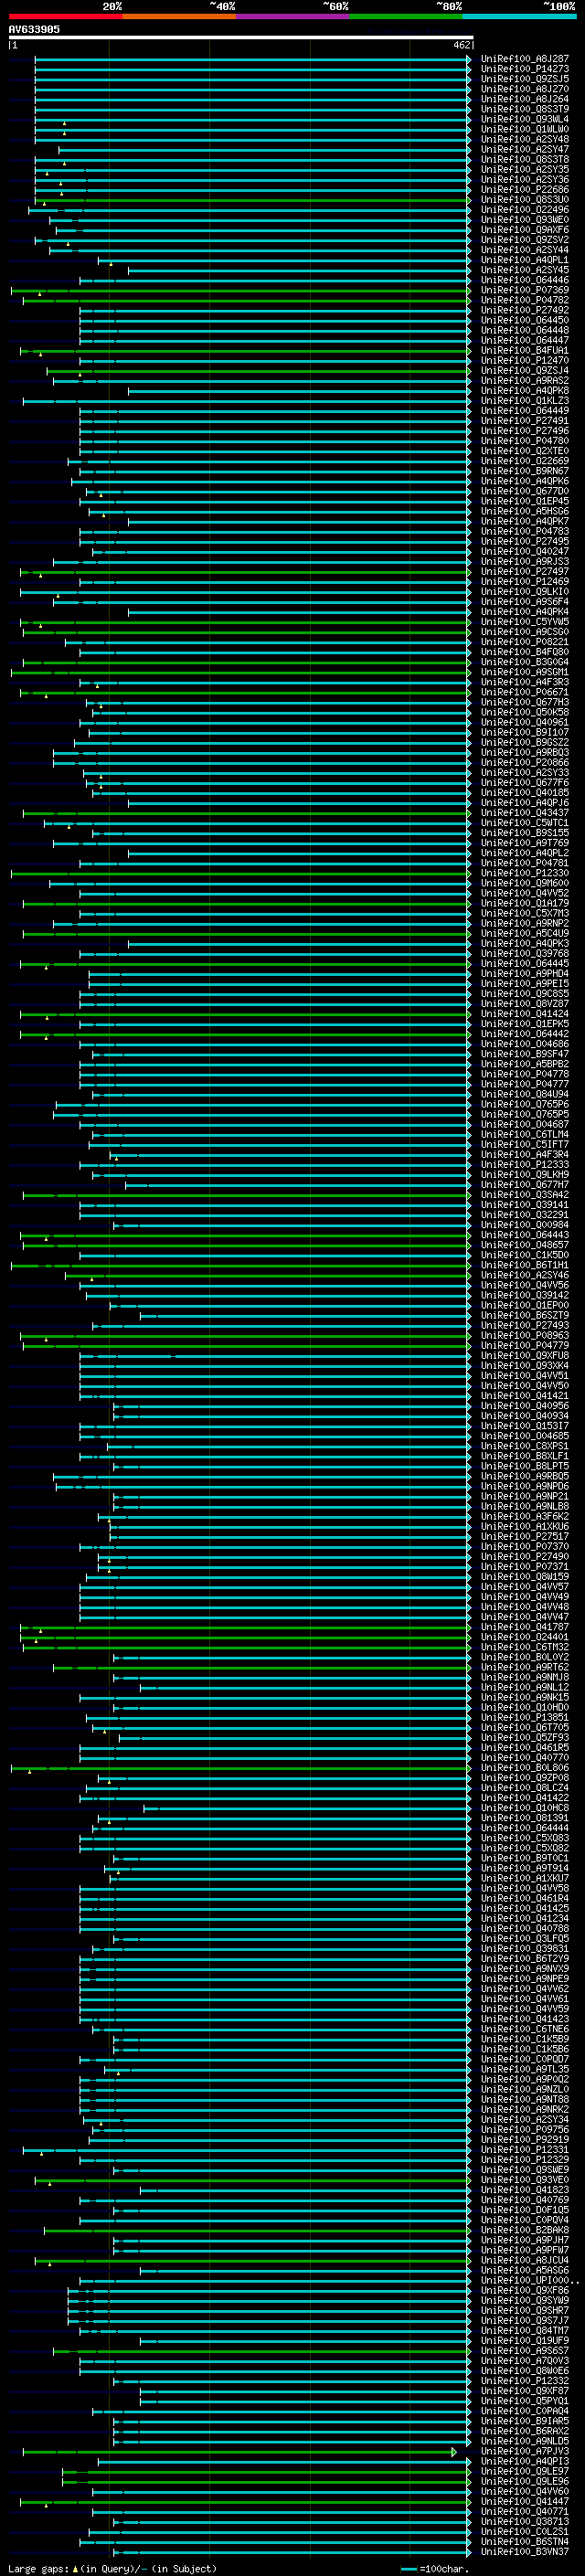Select the UniRef100_A9NPD6 label
Screen dimensions: 585x2576
(x=524, y=1486)
